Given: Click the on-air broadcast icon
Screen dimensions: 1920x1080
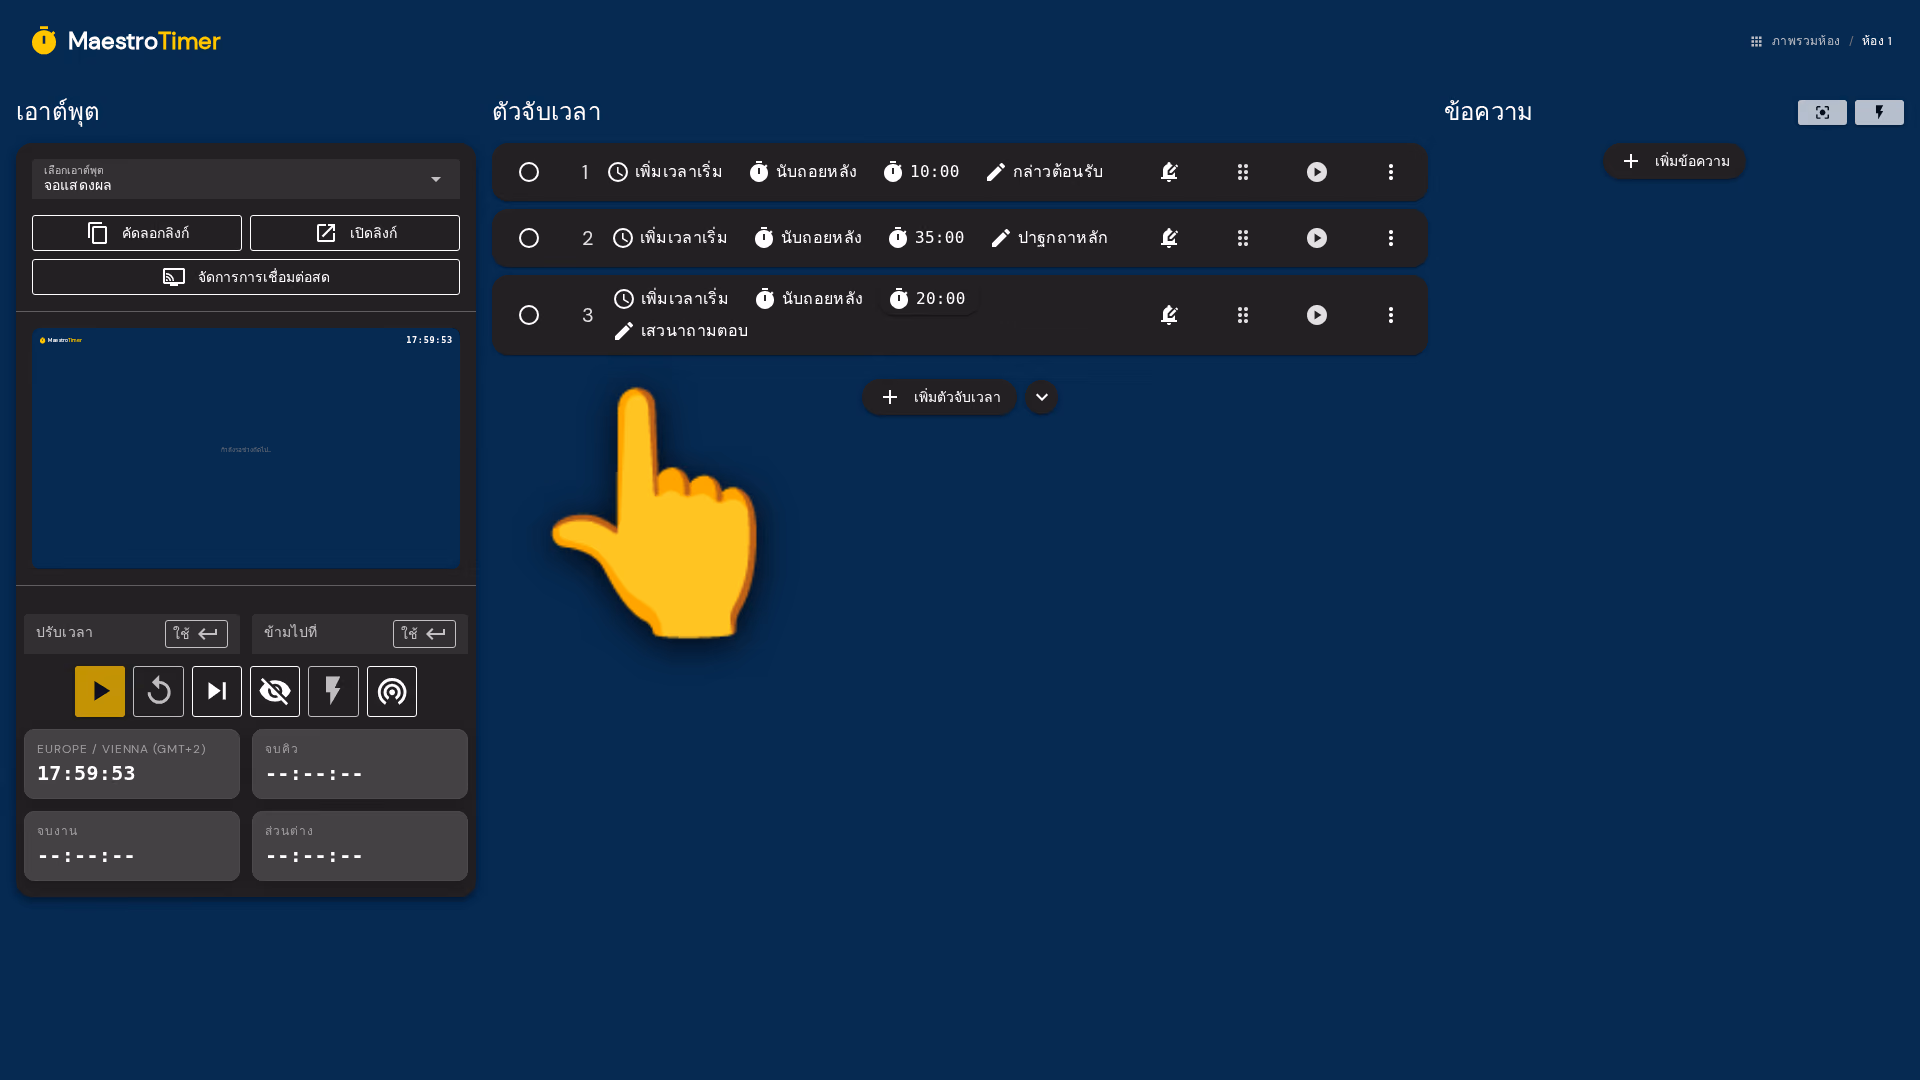Looking at the screenshot, I should [392, 691].
